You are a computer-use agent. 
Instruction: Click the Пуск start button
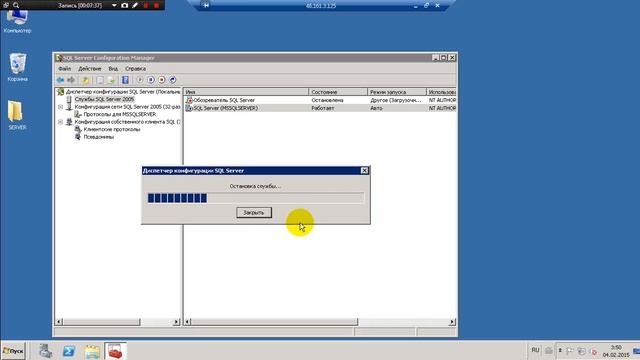13,351
